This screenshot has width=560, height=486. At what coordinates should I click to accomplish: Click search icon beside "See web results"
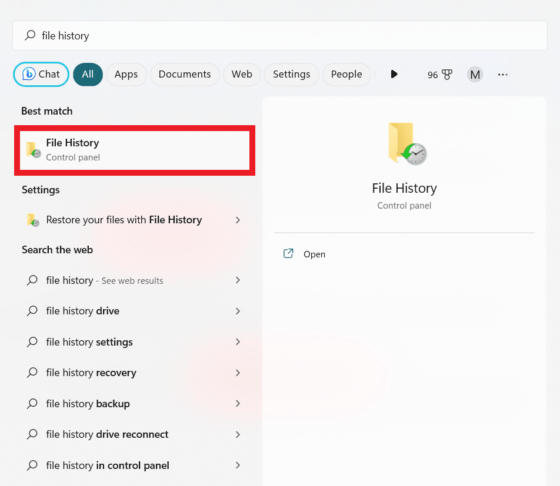[x=32, y=280]
